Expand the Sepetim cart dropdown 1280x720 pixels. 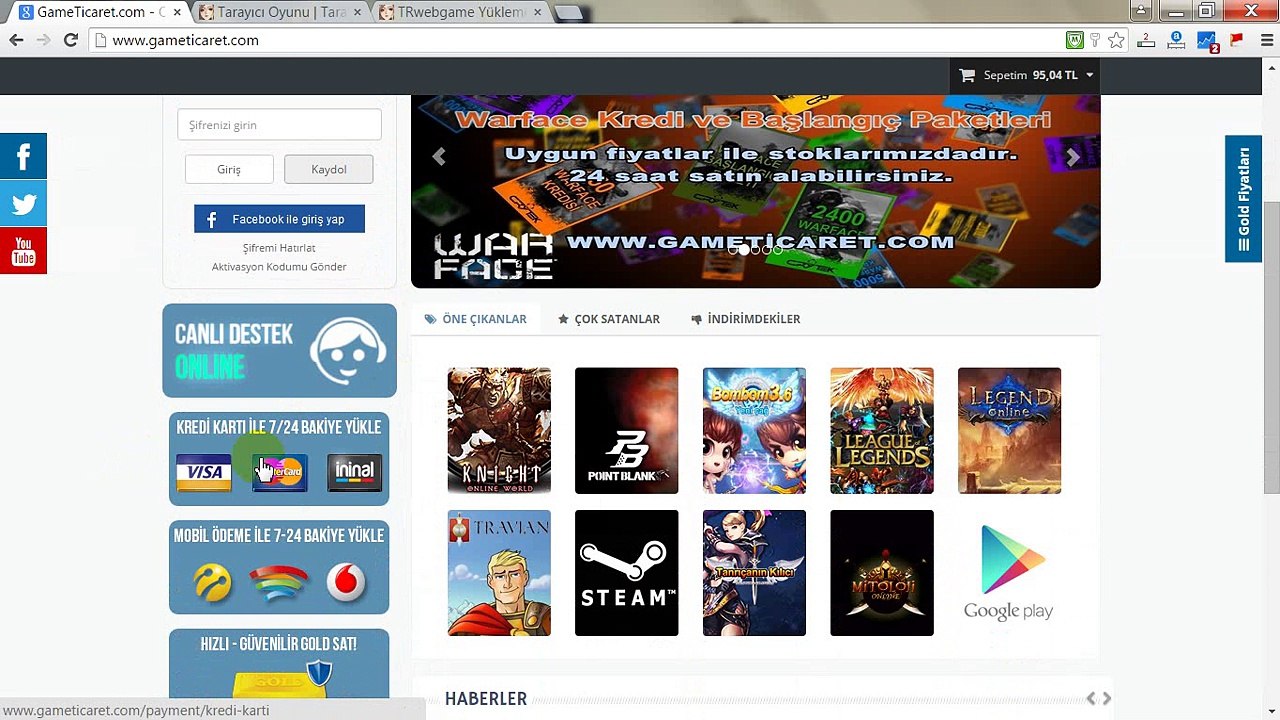coord(1026,75)
